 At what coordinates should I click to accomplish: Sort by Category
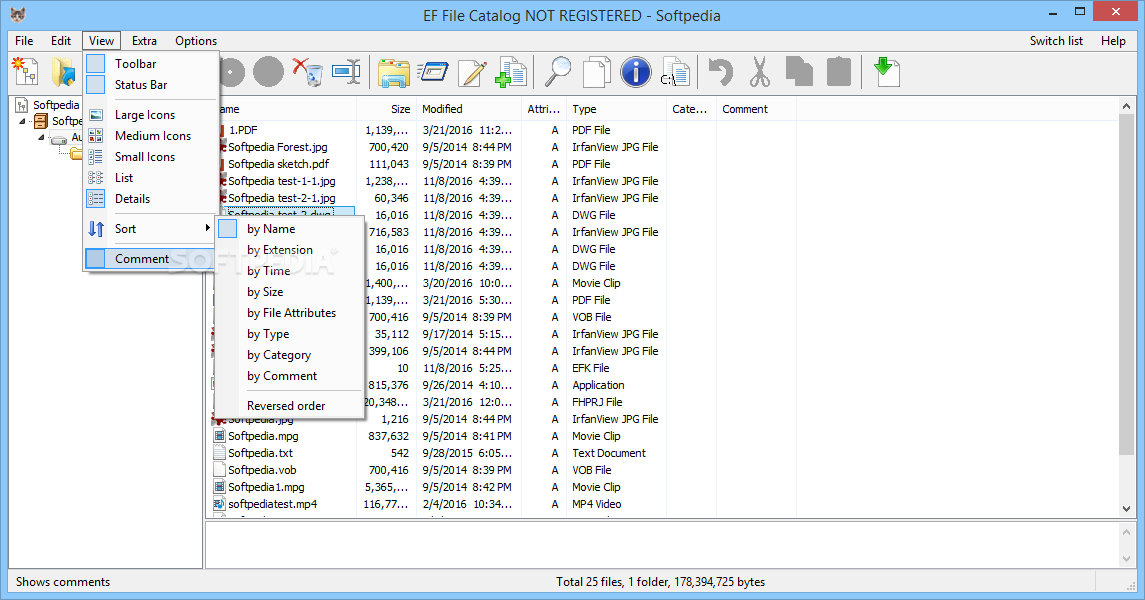click(x=289, y=355)
